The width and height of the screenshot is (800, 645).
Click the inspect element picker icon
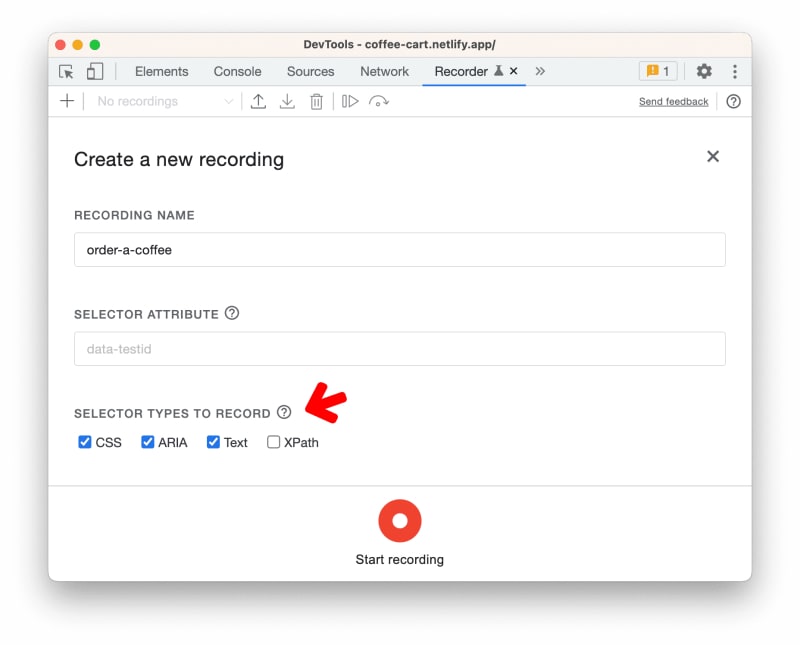tap(66, 72)
